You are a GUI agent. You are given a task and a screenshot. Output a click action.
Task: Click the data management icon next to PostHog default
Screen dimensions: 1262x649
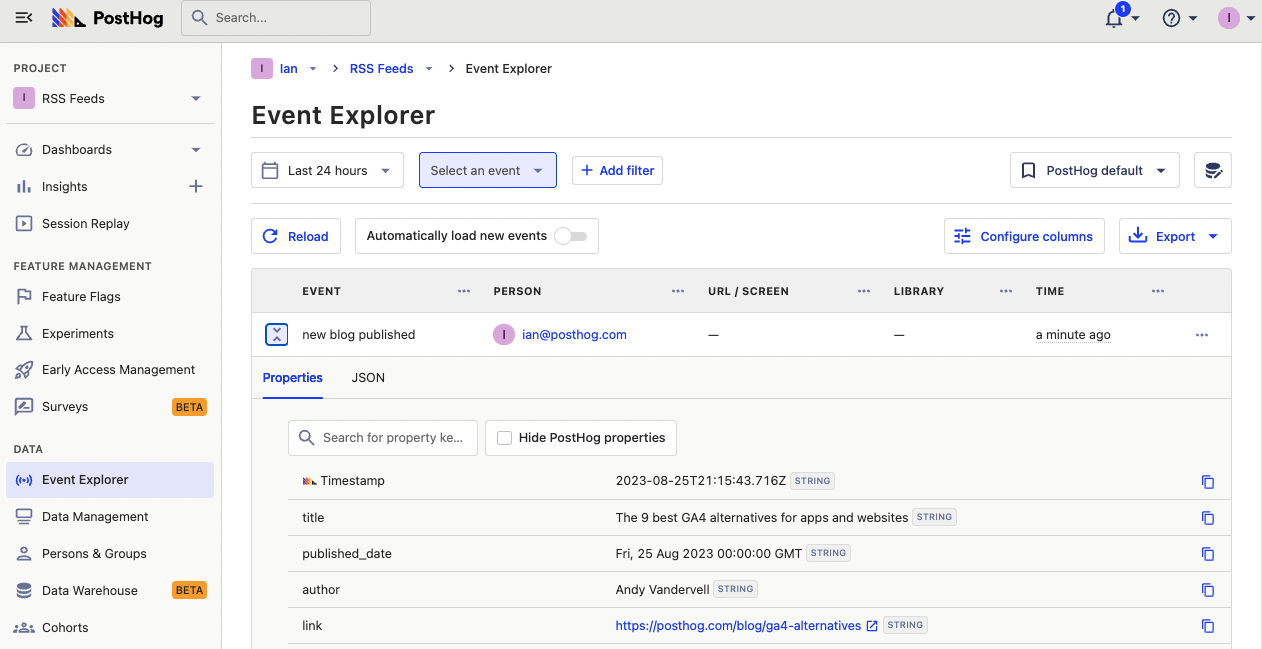[1212, 171]
